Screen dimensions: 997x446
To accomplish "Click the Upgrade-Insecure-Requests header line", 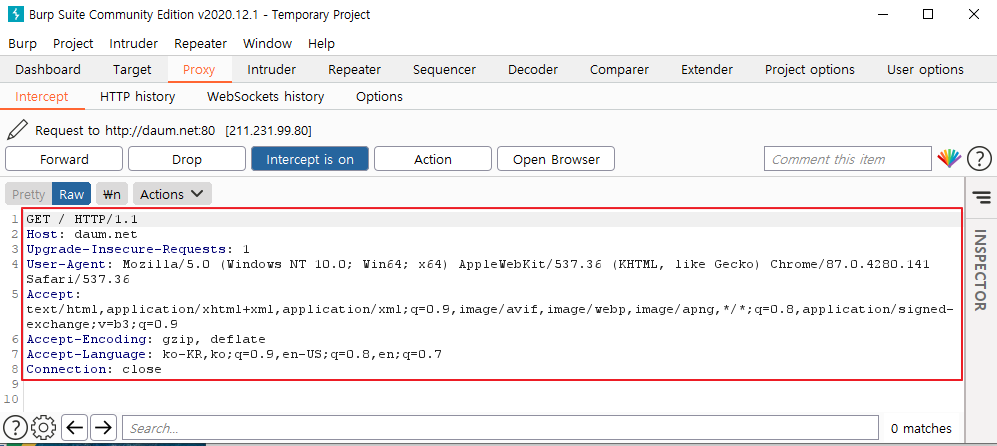I will click(x=138, y=249).
